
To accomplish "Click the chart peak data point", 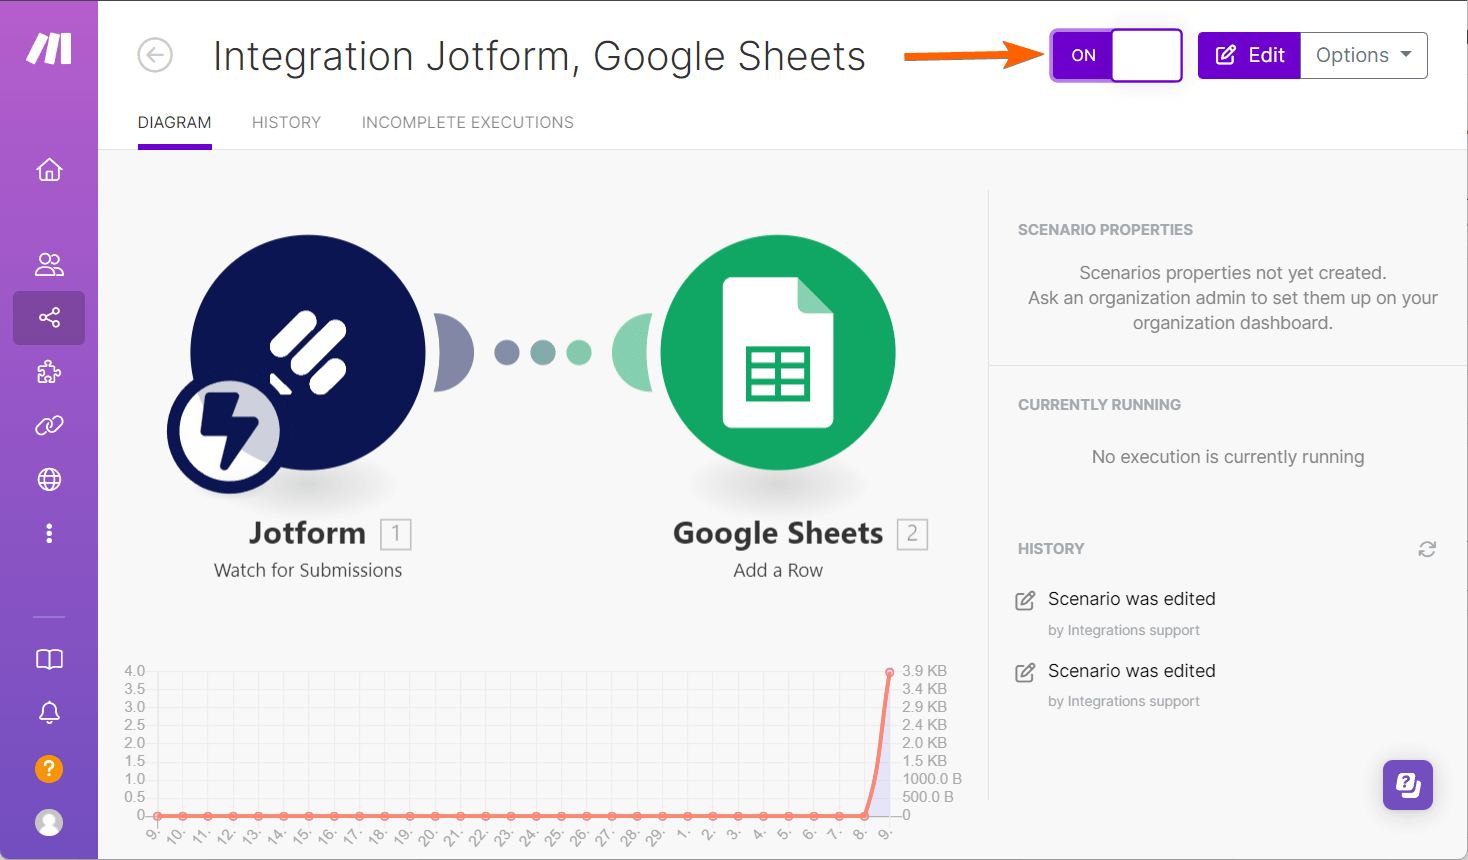I will pos(889,672).
